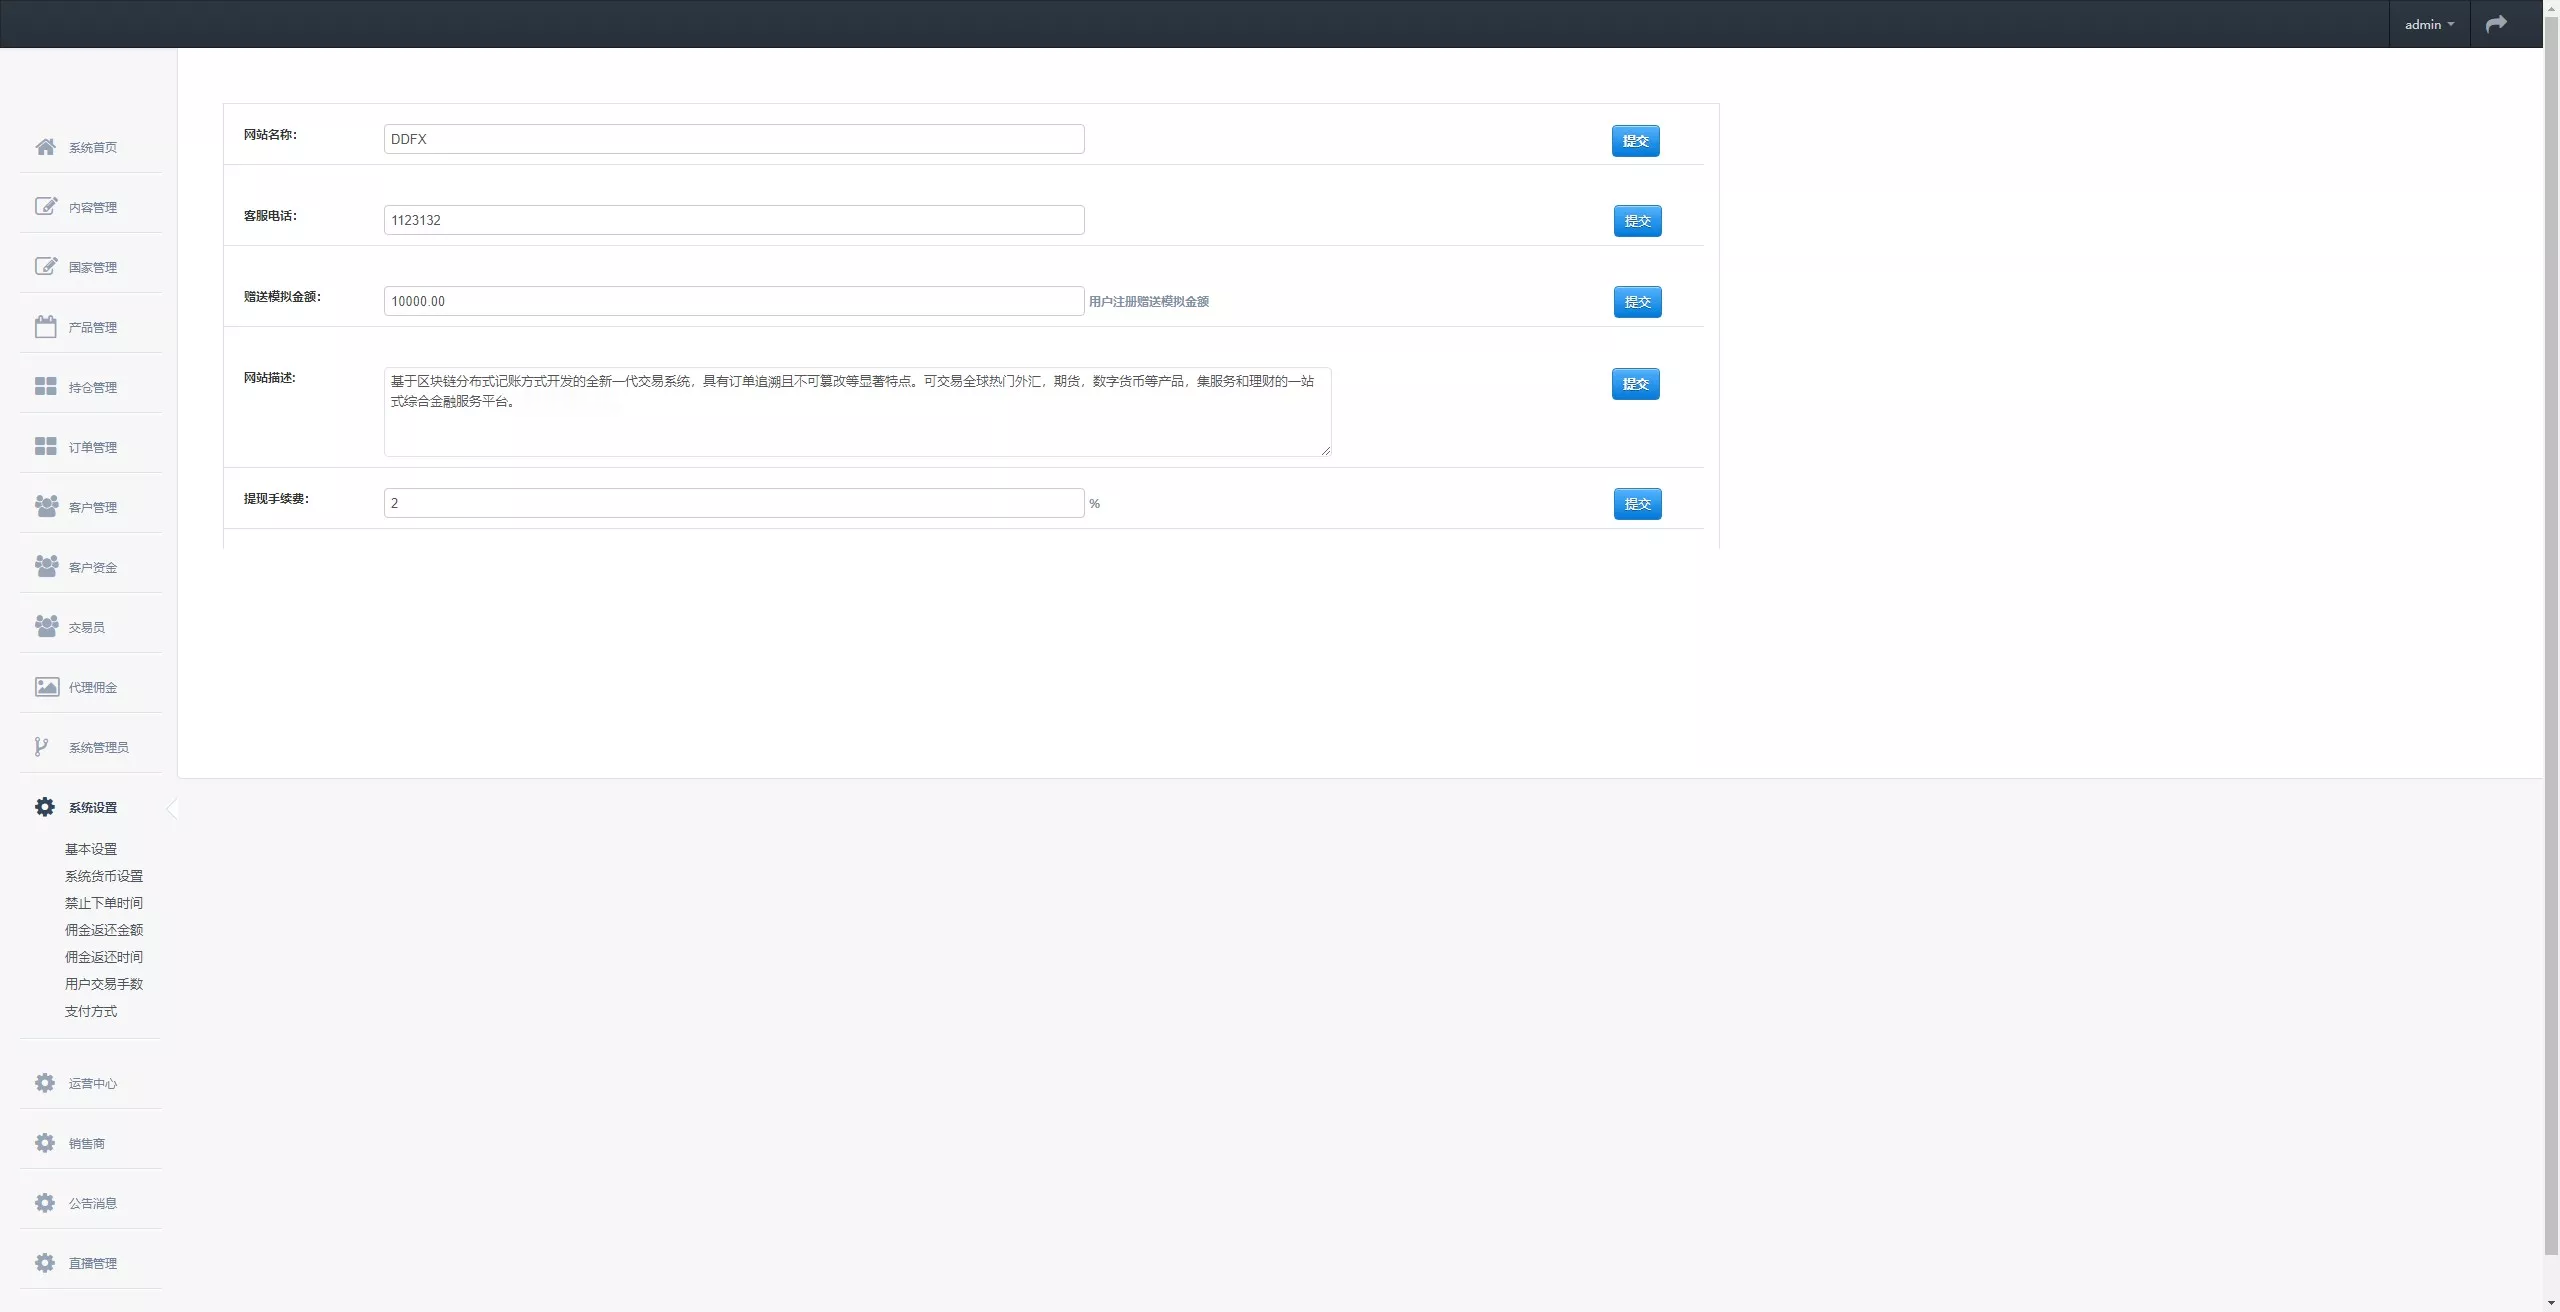Focus the 客服电话 input field
The width and height of the screenshot is (2560, 1312).
pos(733,220)
